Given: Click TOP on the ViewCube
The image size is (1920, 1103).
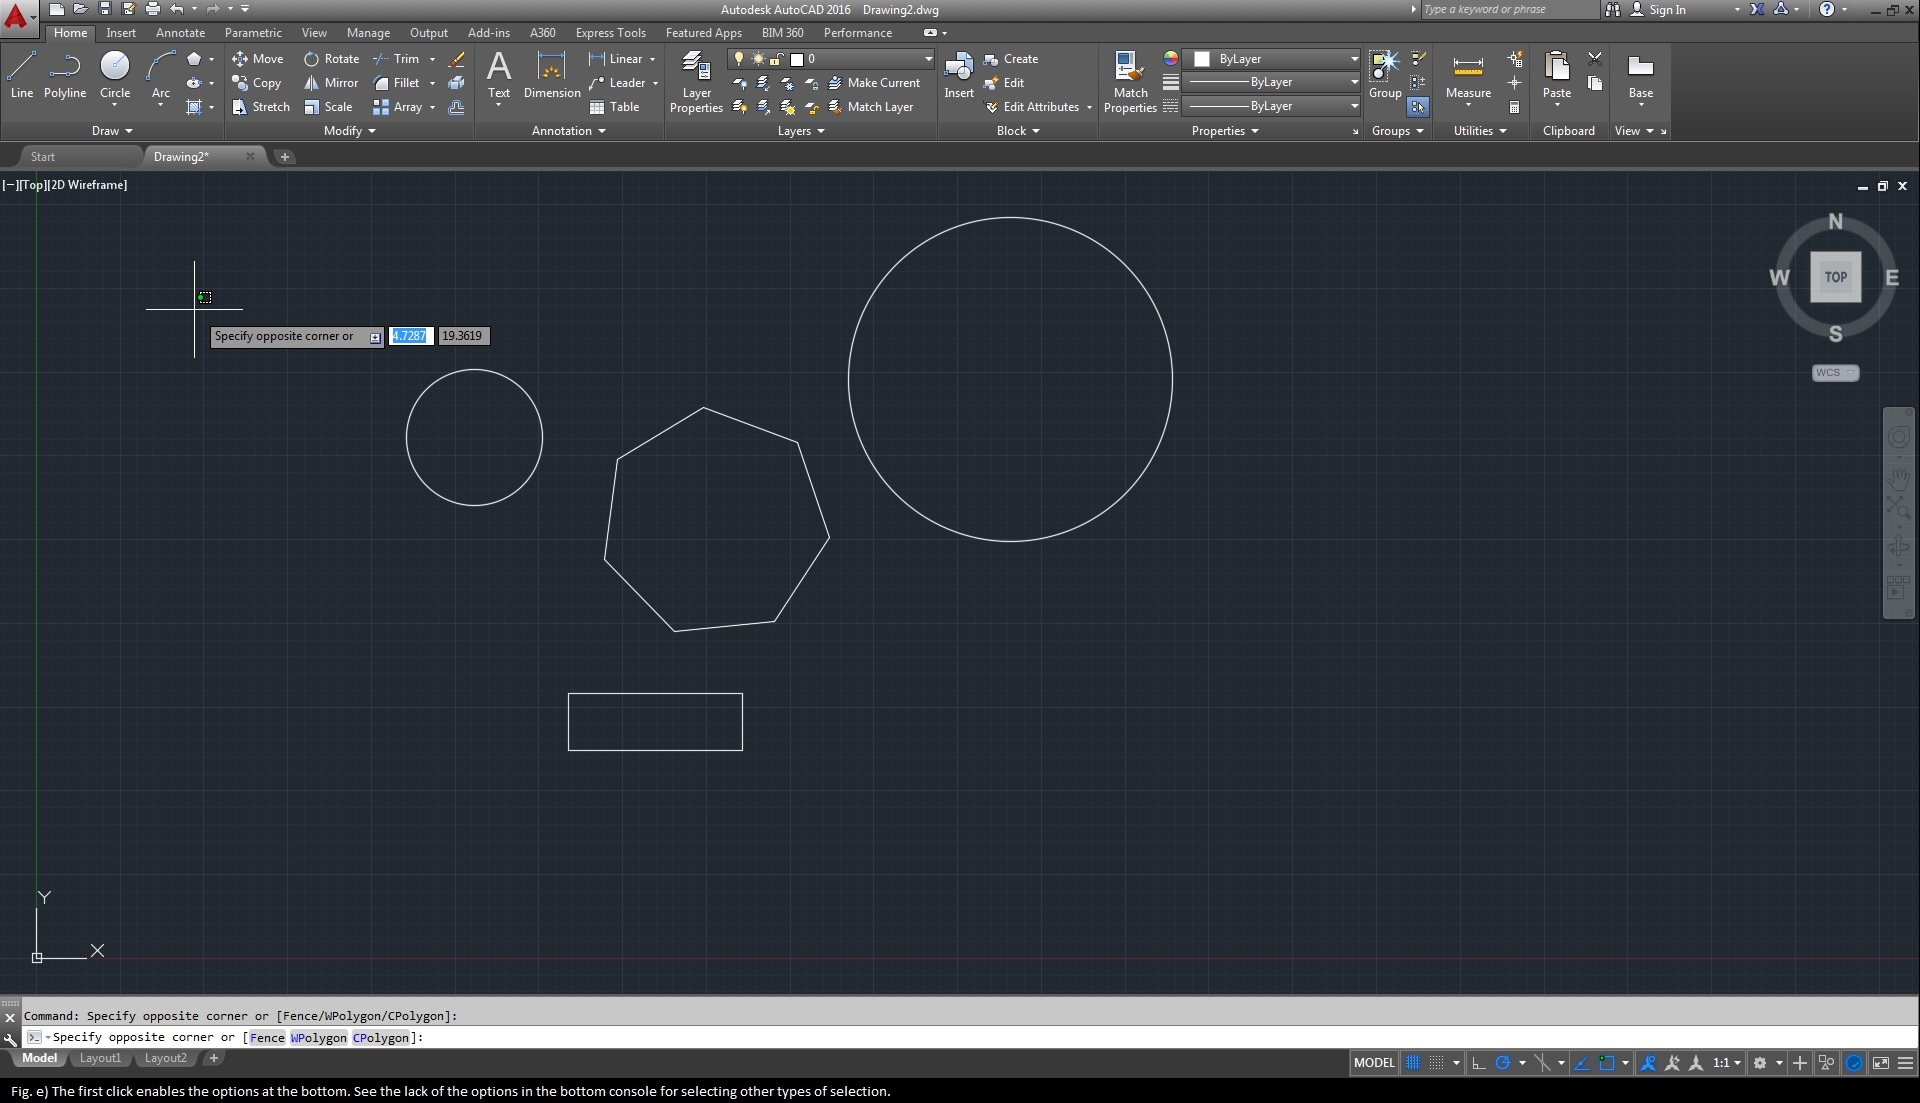Looking at the screenshot, I should 1836,277.
